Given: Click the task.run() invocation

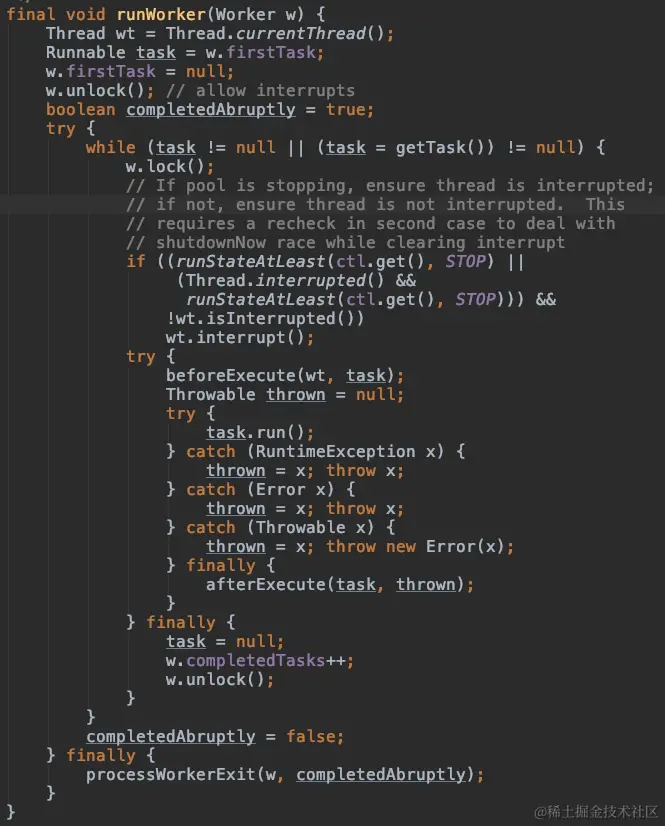Looking at the screenshot, I should [260, 432].
